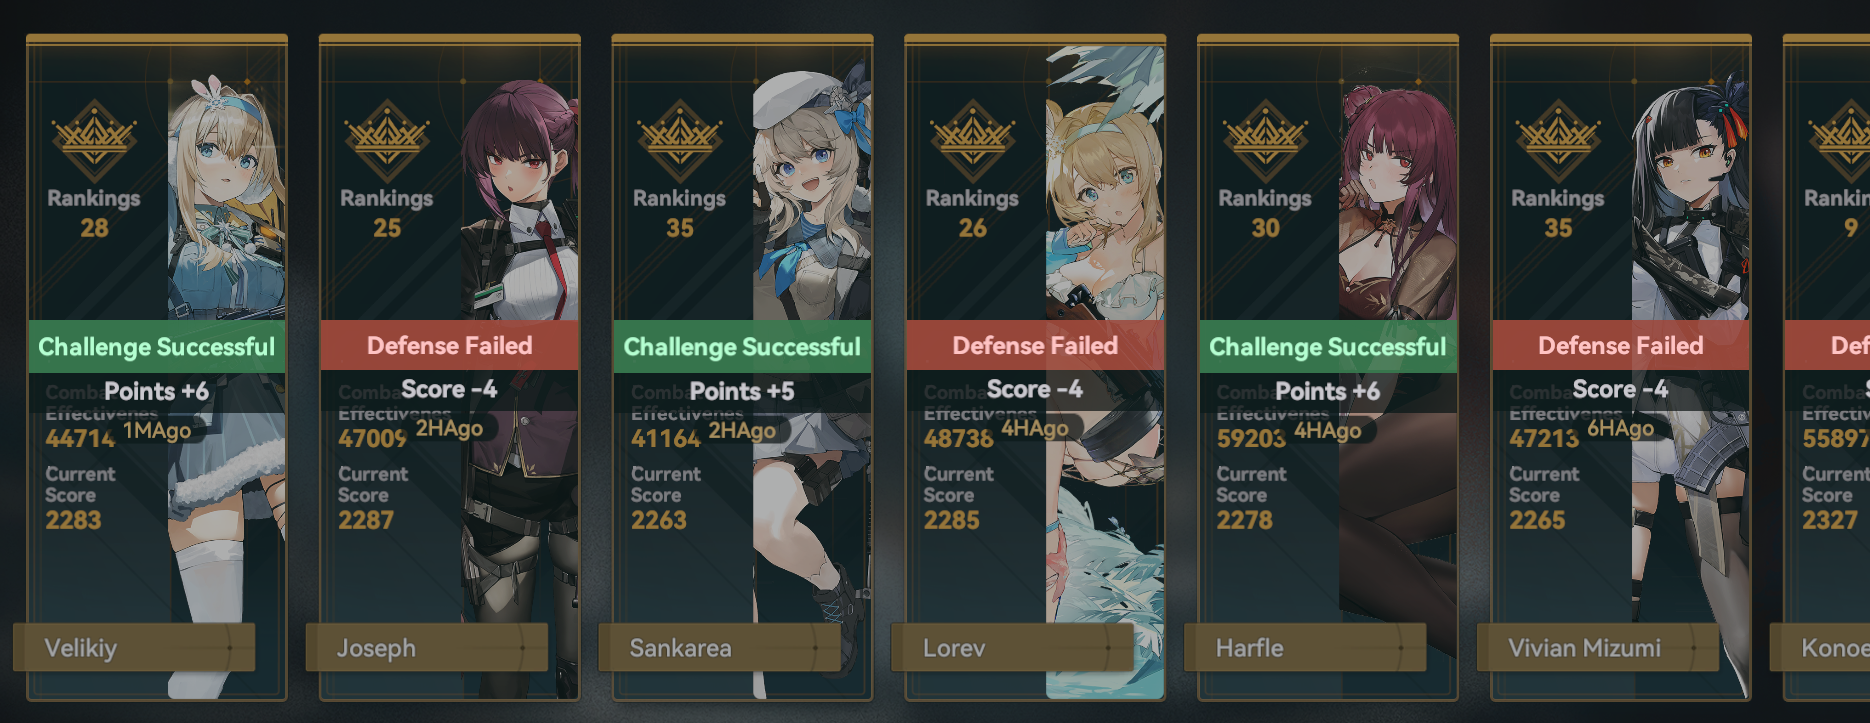Open Joseph's player name plate
The image size is (1870, 723).
tap(427, 648)
